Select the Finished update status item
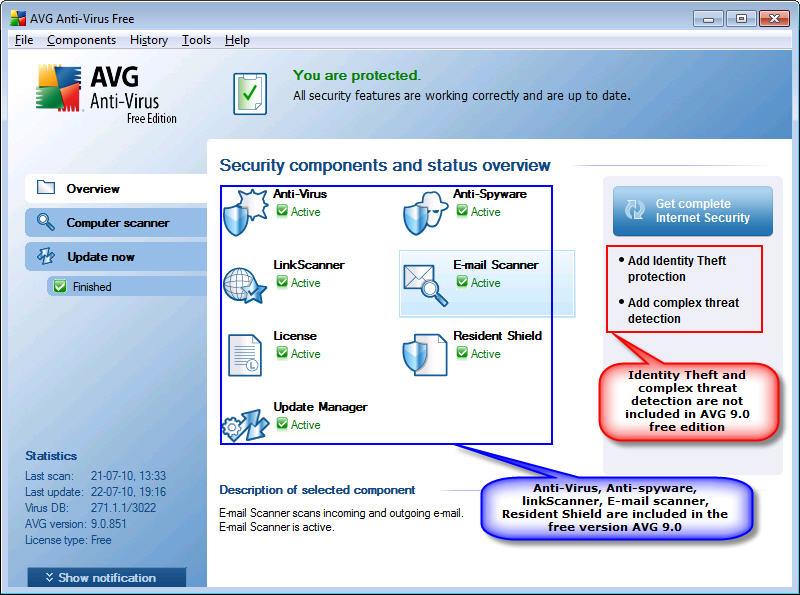Screen dimensions: 800x595 [x=127, y=287]
